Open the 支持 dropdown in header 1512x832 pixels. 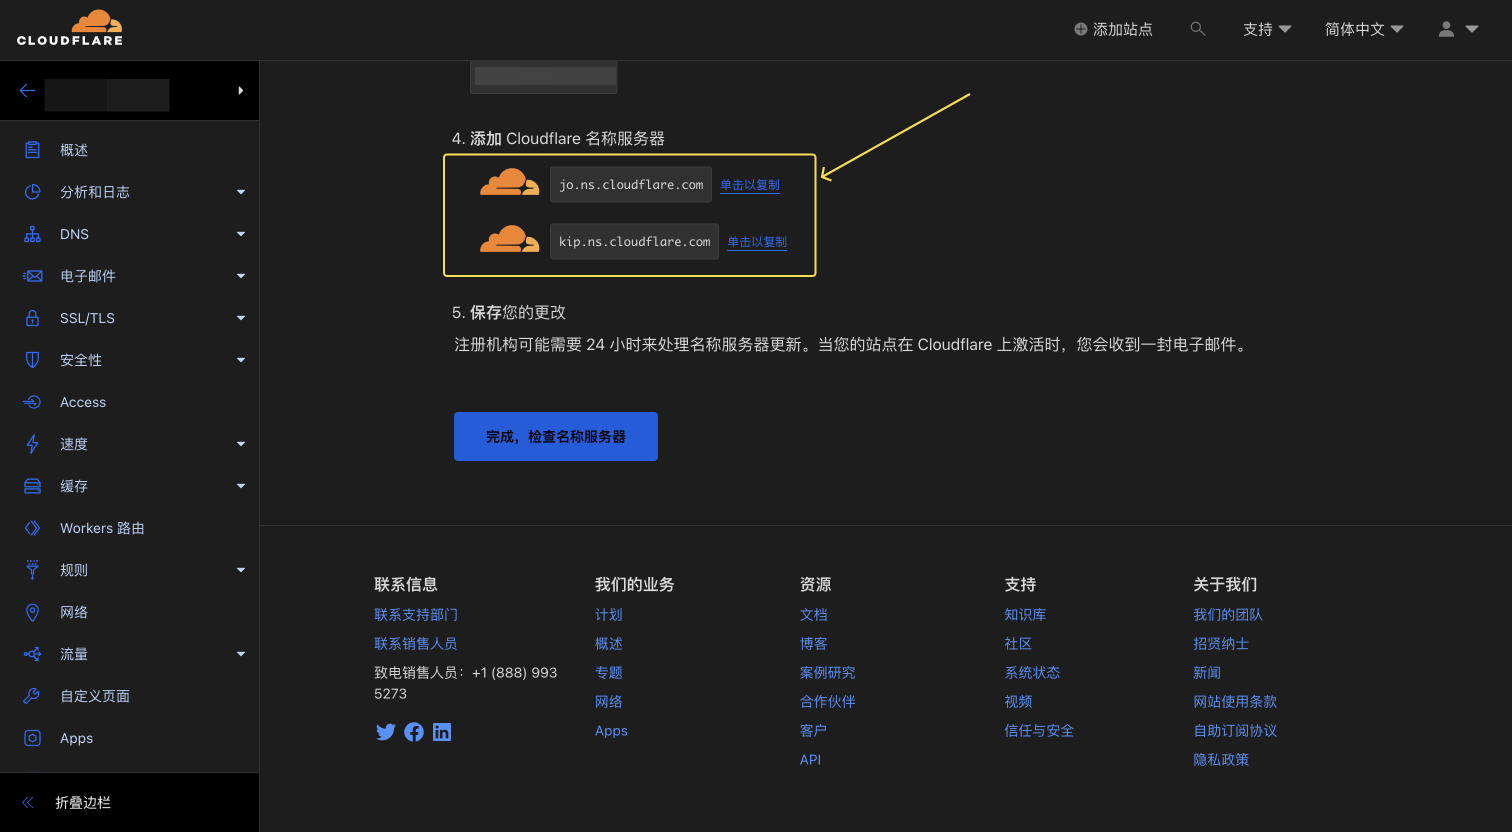pos(1267,29)
